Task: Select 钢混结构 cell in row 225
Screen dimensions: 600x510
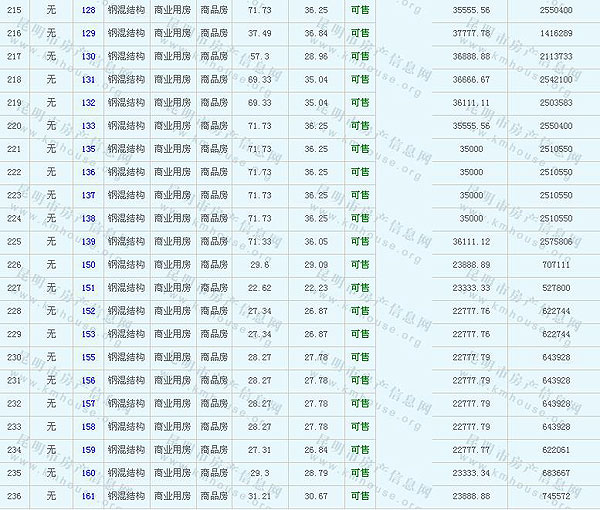Action: 125,242
